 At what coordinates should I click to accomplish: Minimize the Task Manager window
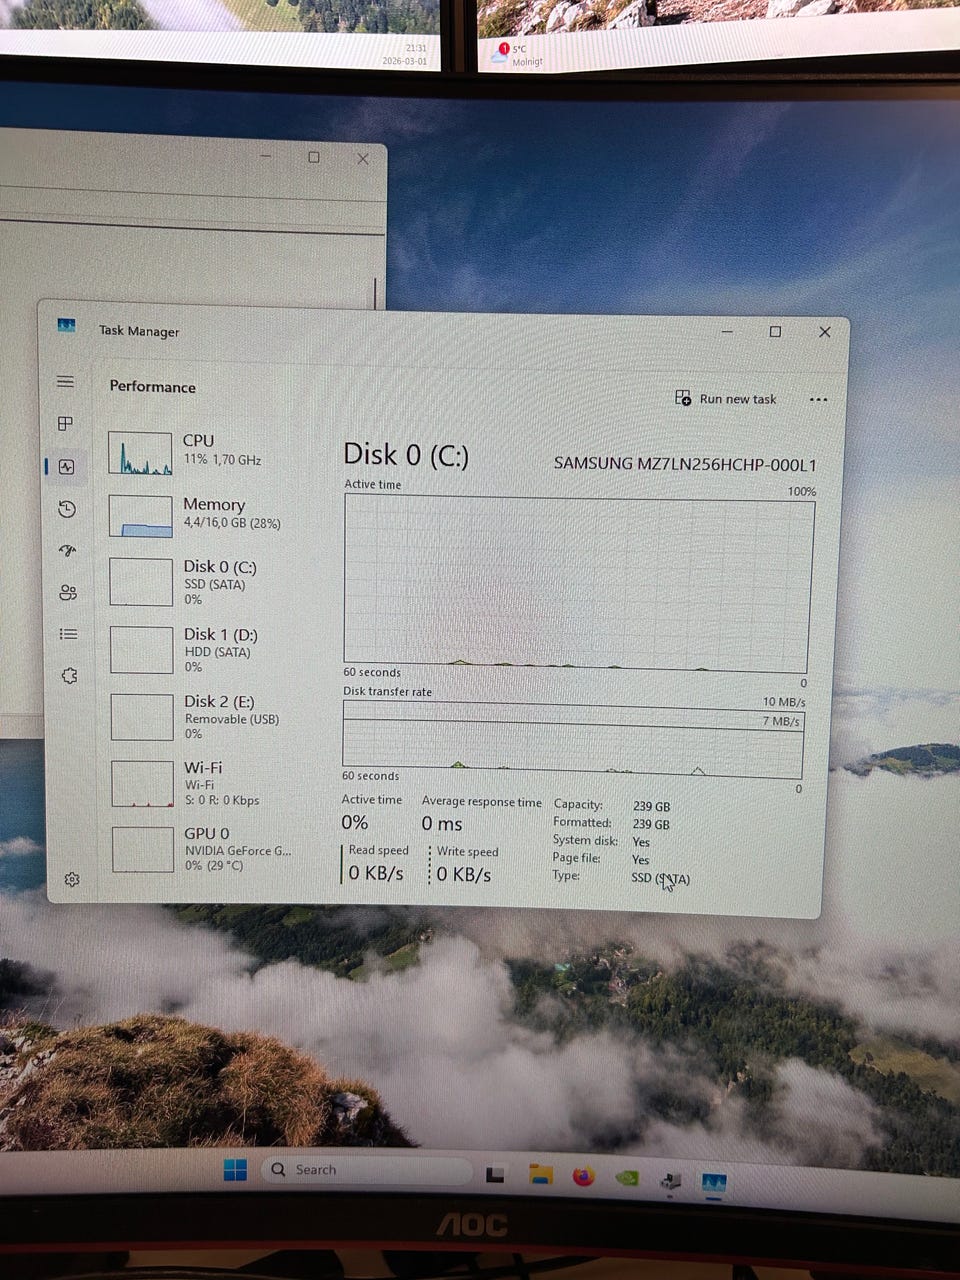(727, 332)
